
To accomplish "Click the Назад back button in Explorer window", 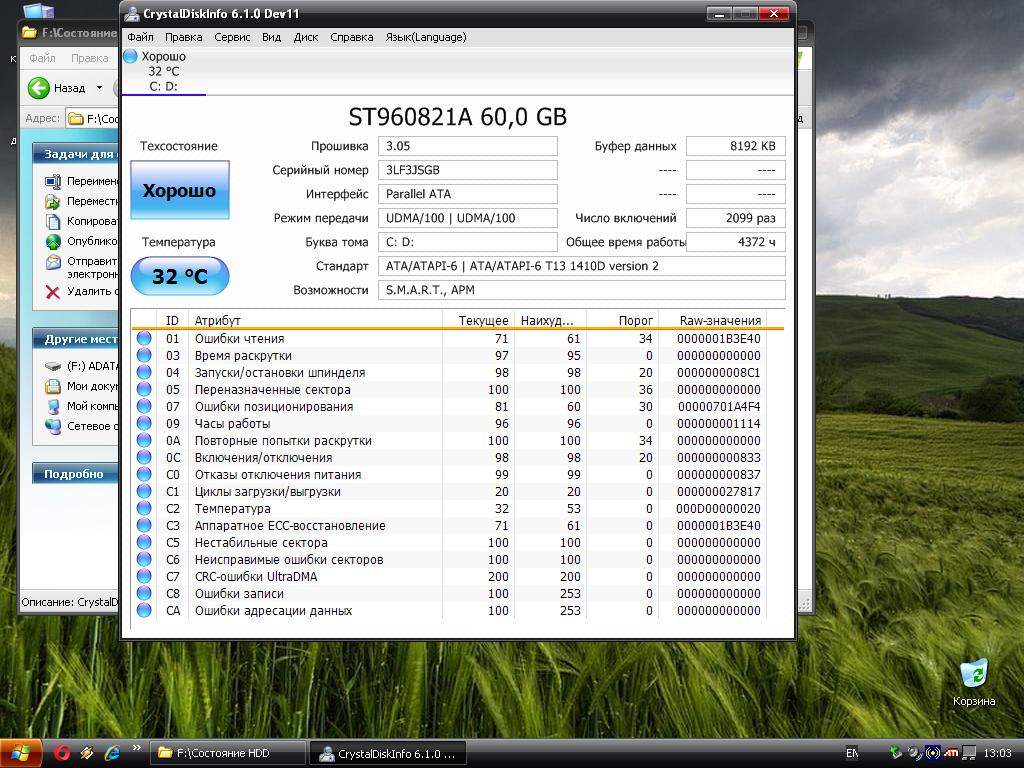I will tap(57, 88).
